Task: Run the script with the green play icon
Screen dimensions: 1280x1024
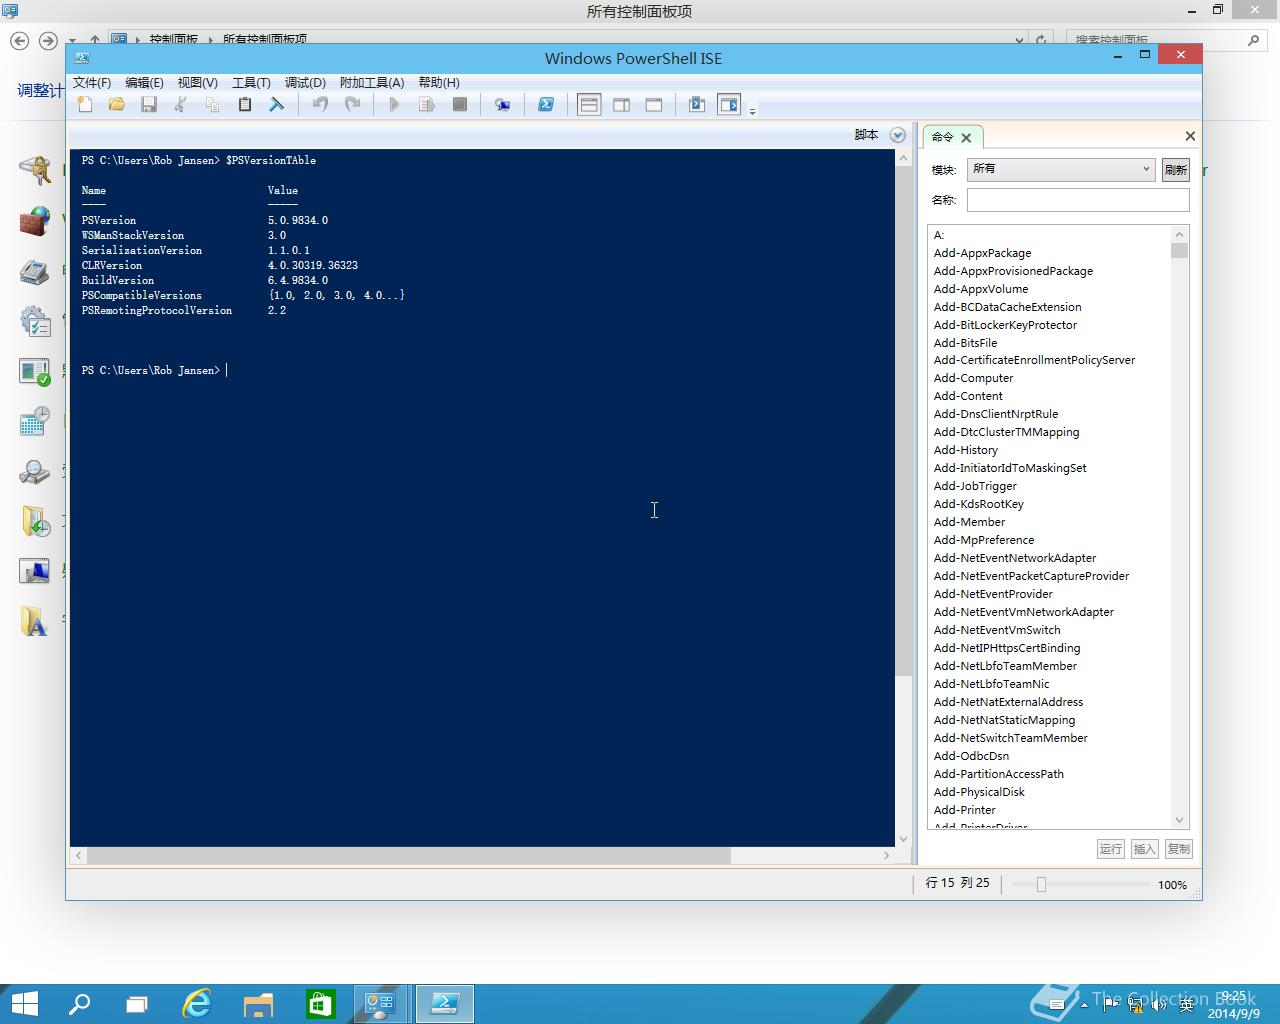Action: (394, 104)
